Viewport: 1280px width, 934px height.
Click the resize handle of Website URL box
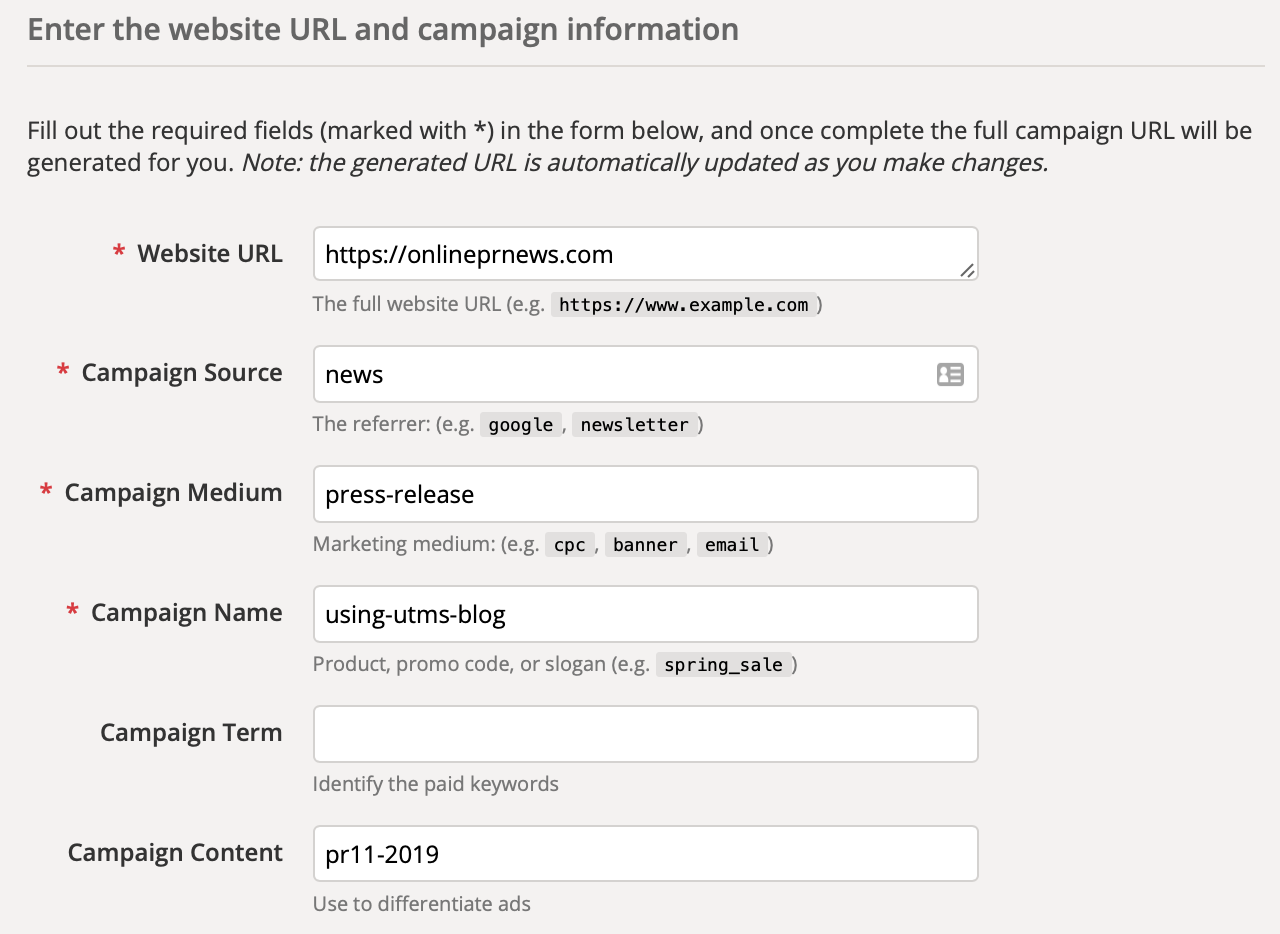[x=967, y=270]
